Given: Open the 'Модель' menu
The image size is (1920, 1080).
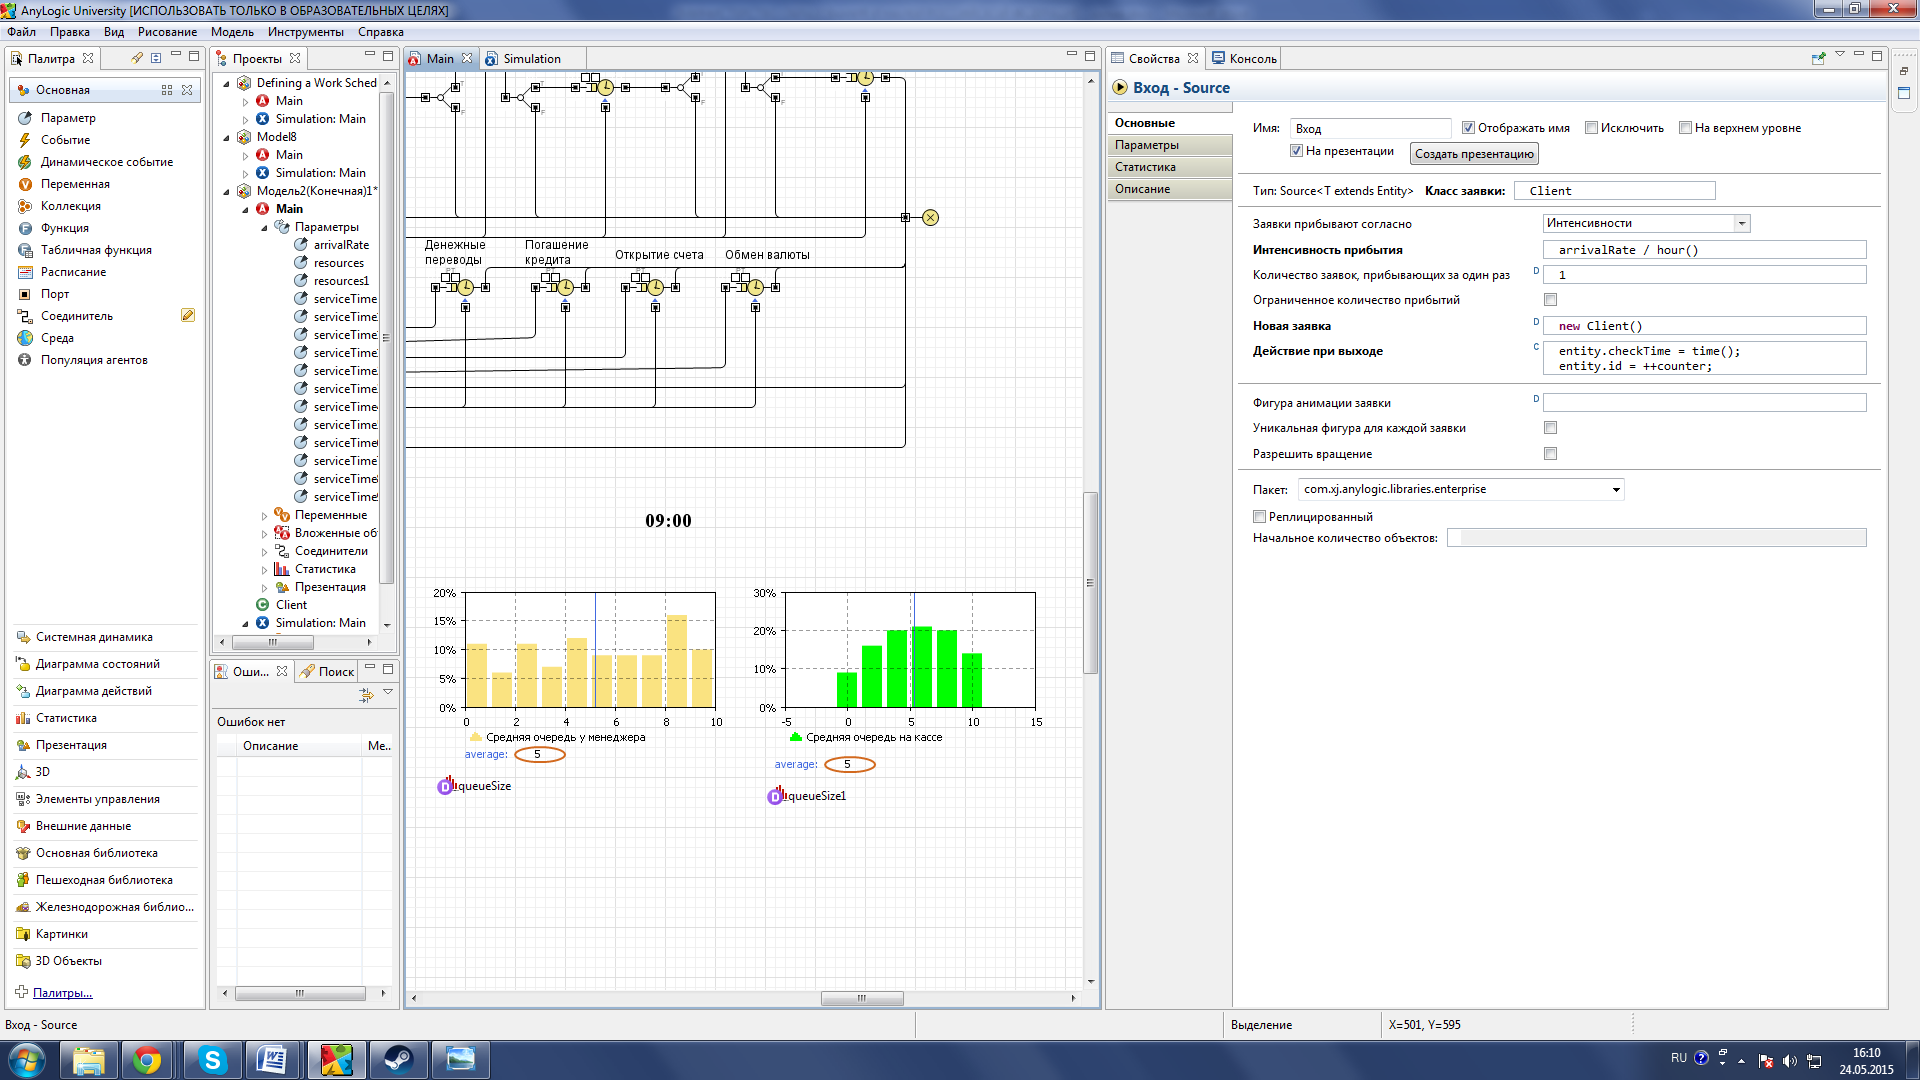Looking at the screenshot, I should coord(232,32).
